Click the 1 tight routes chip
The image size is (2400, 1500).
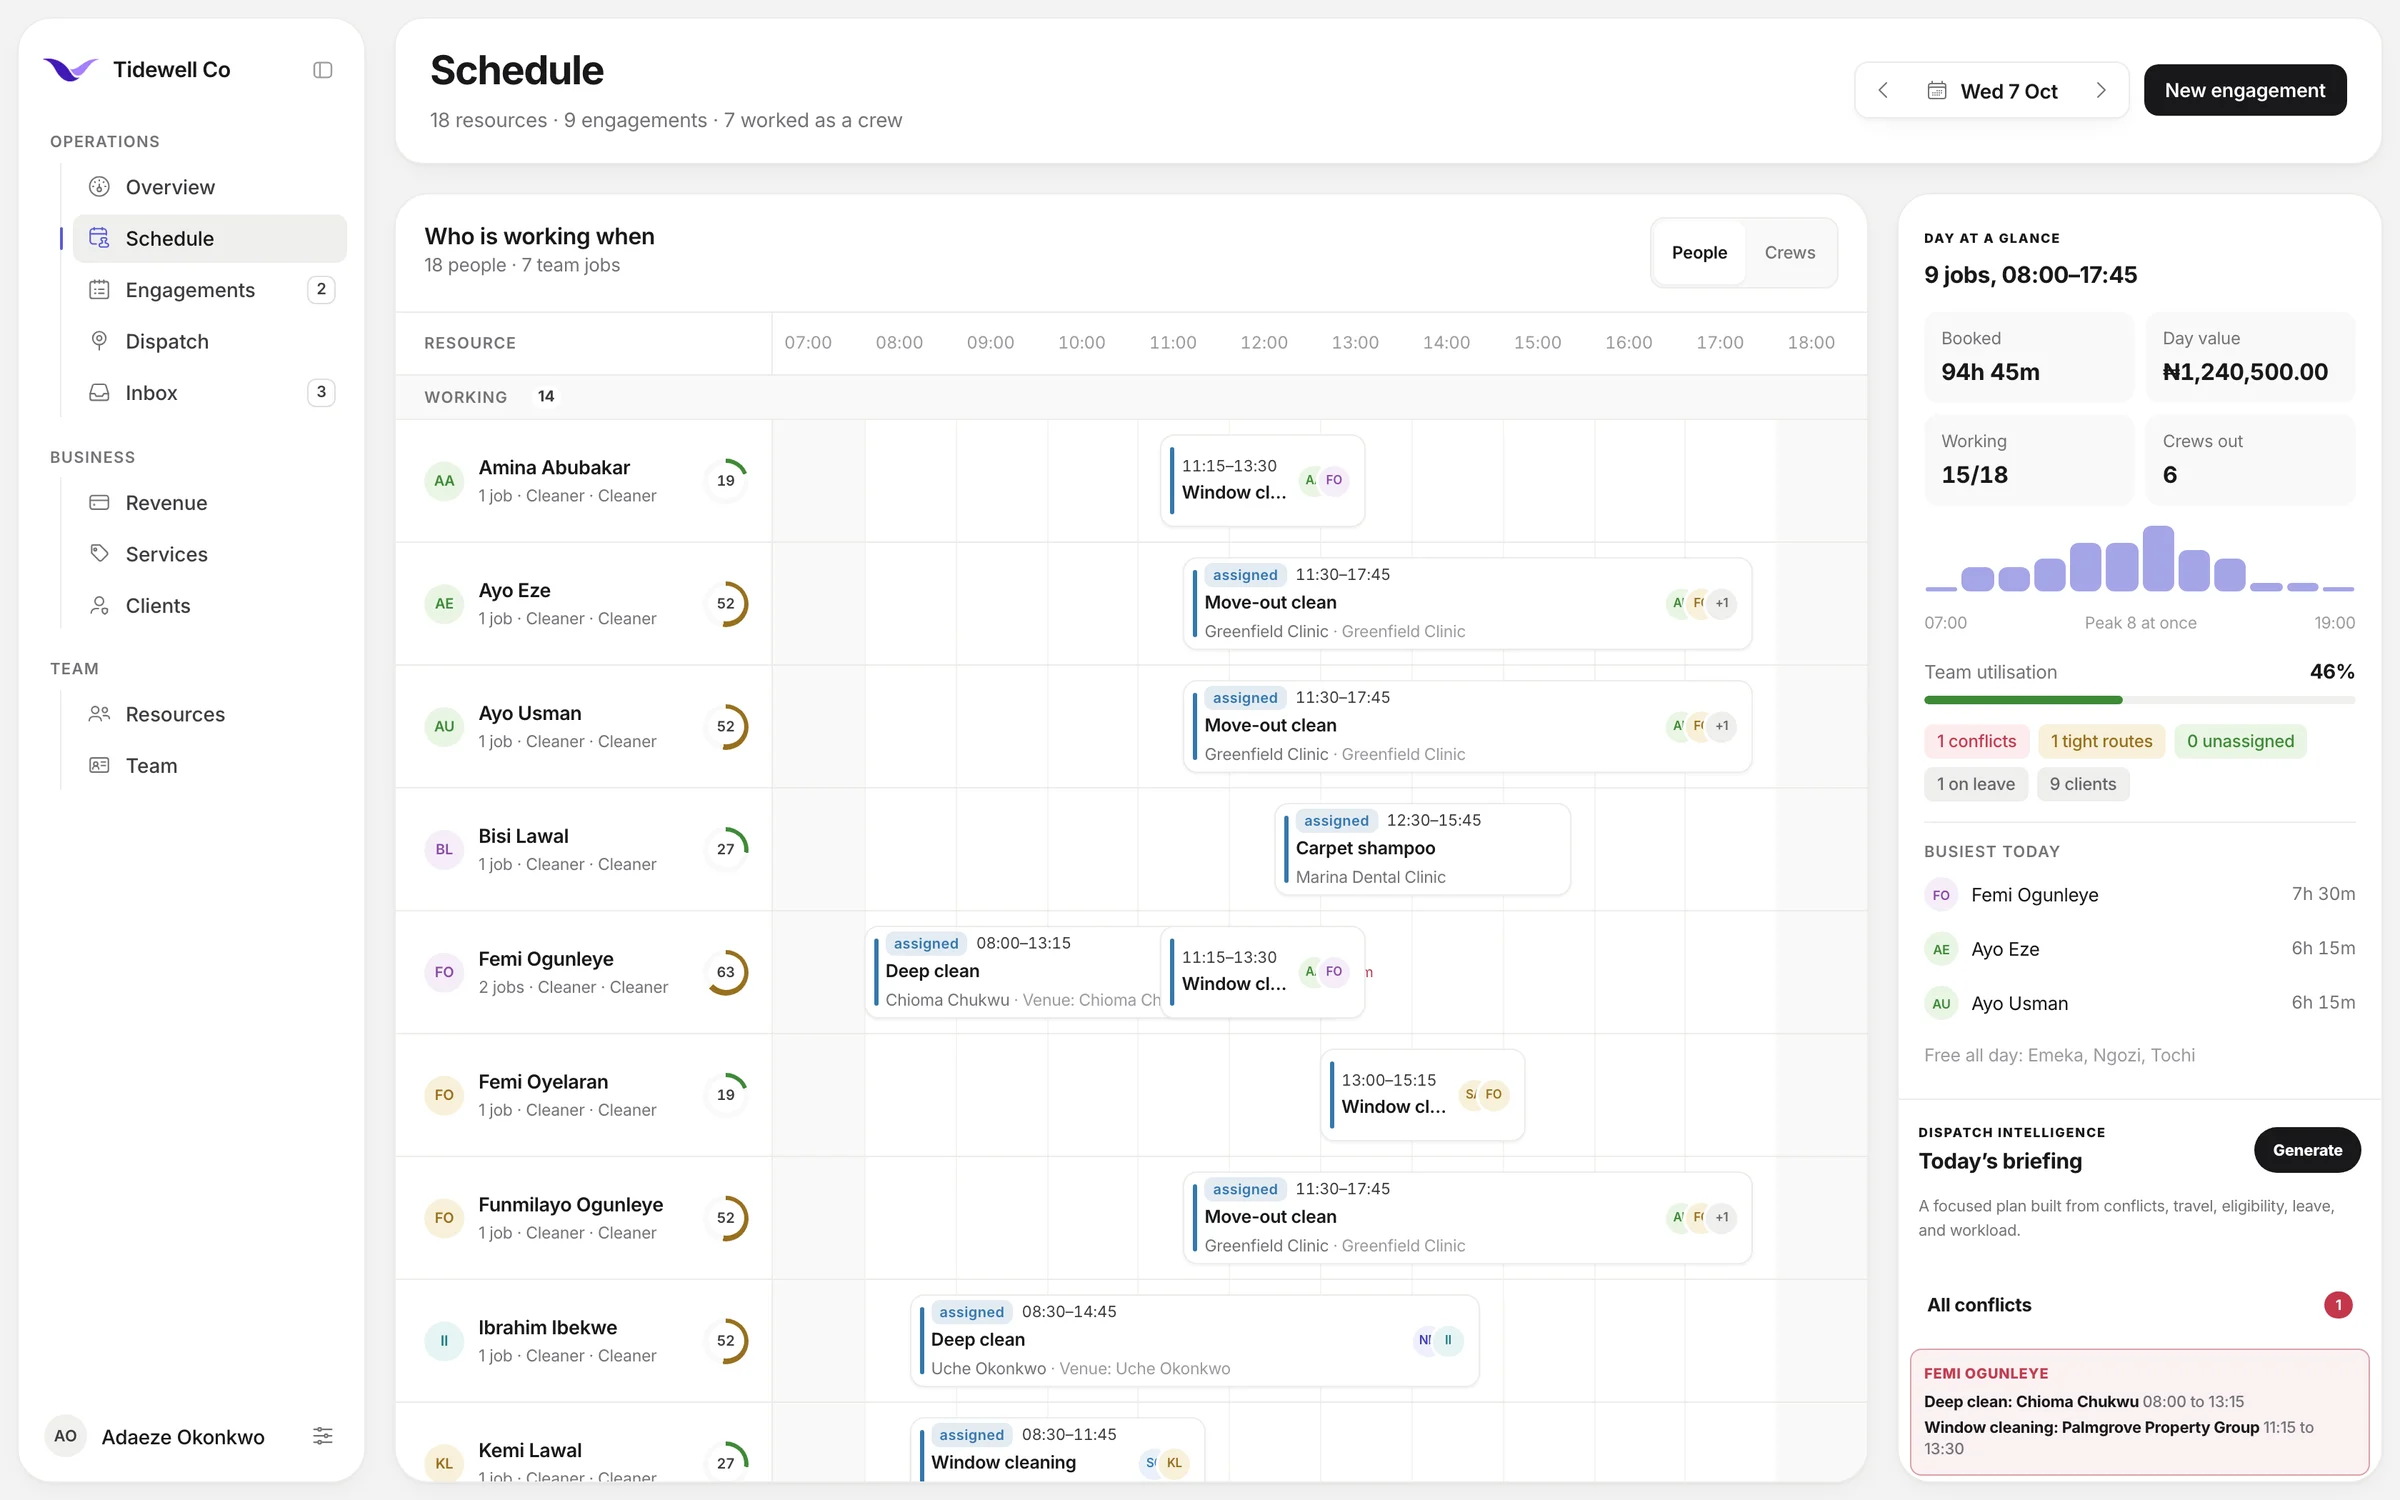(x=2101, y=741)
